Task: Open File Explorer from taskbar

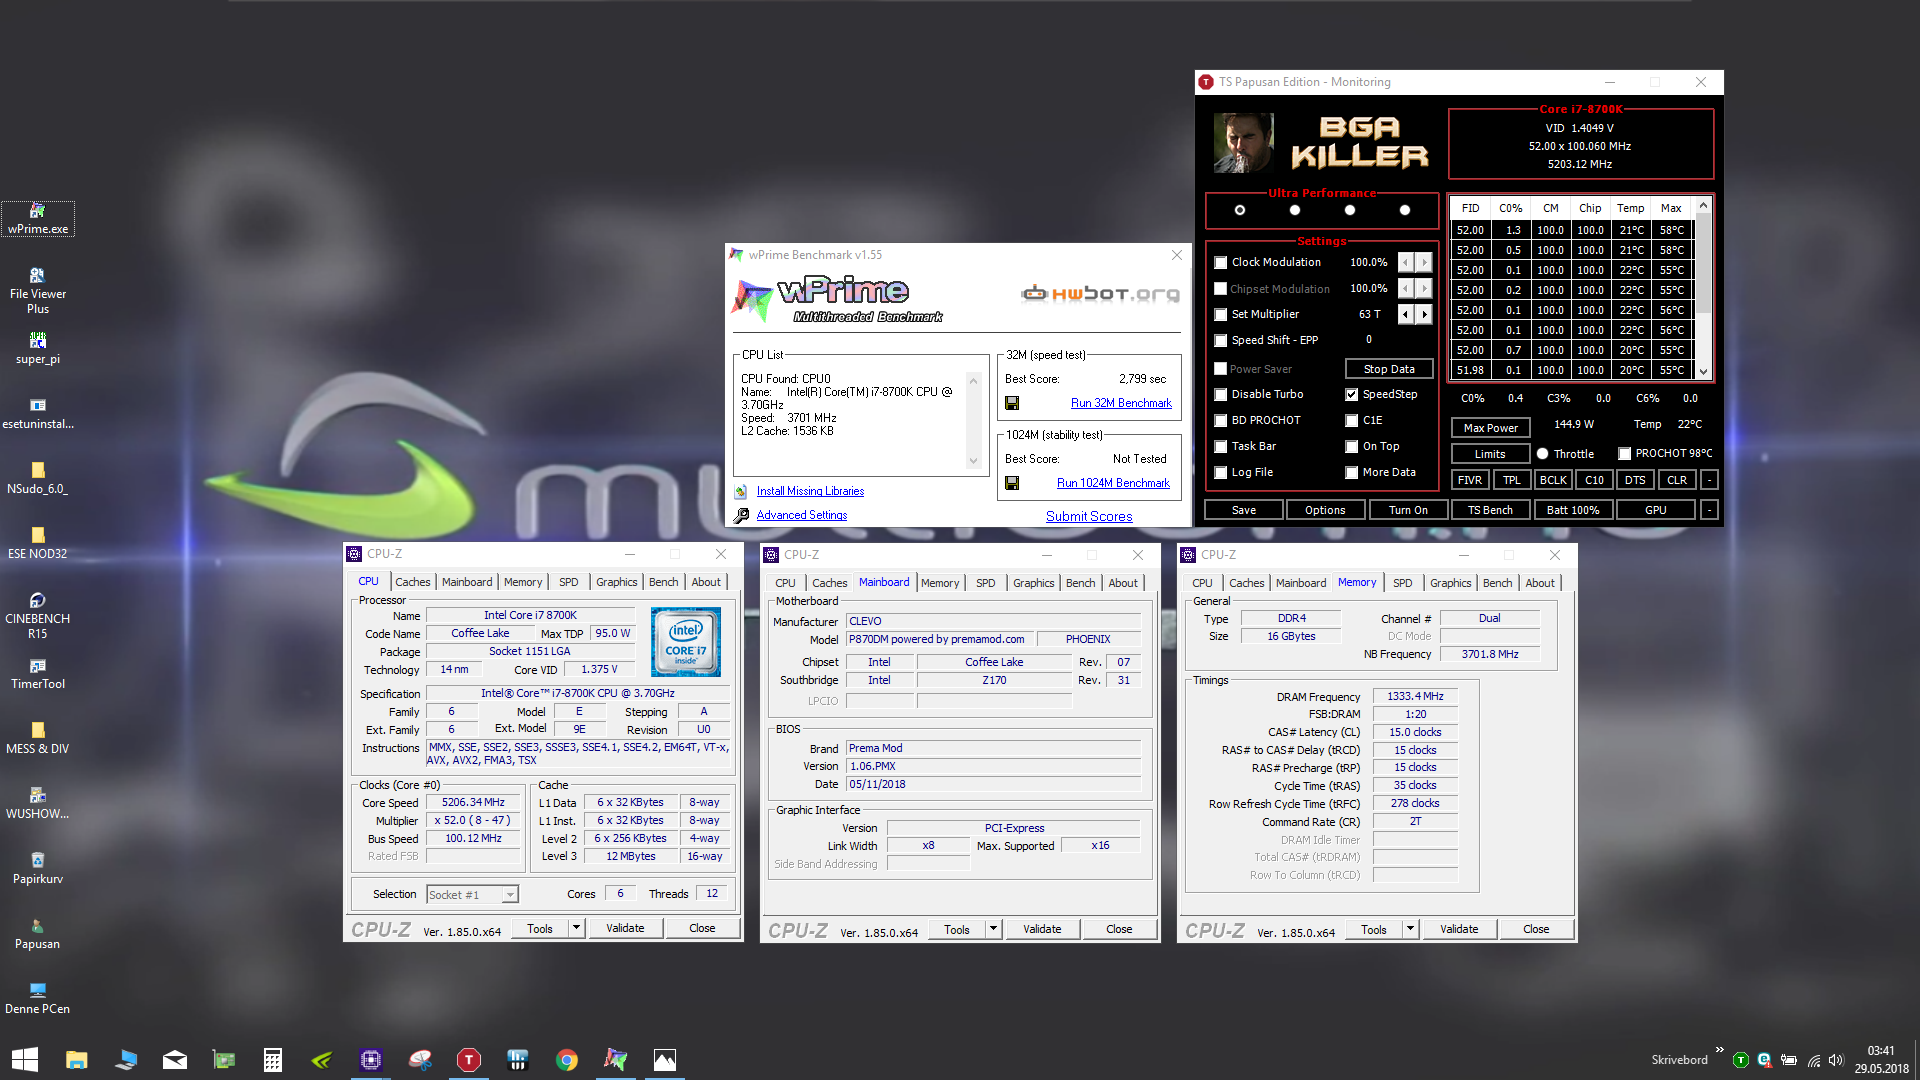Action: coord(76,1060)
